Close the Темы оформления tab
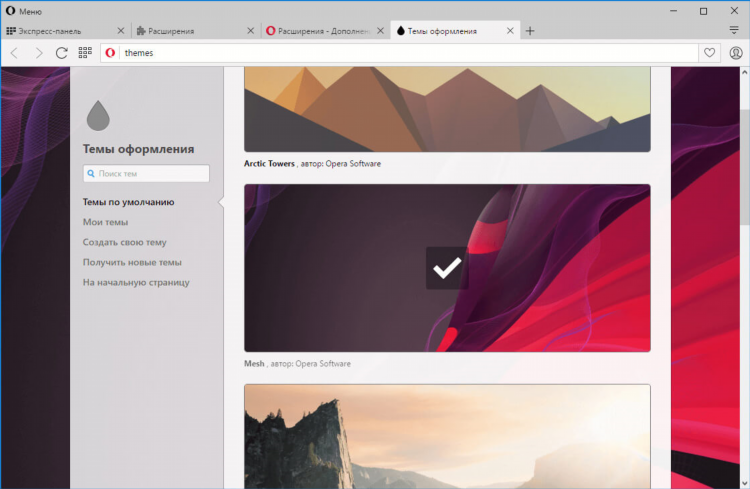Viewport: 750px width, 489px height. (510, 31)
